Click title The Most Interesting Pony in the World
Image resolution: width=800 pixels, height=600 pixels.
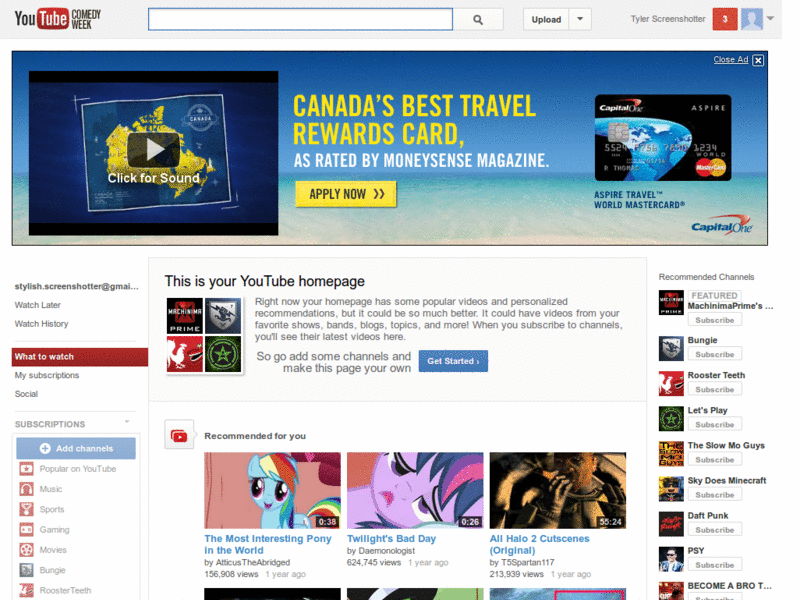pyautogui.click(x=268, y=544)
